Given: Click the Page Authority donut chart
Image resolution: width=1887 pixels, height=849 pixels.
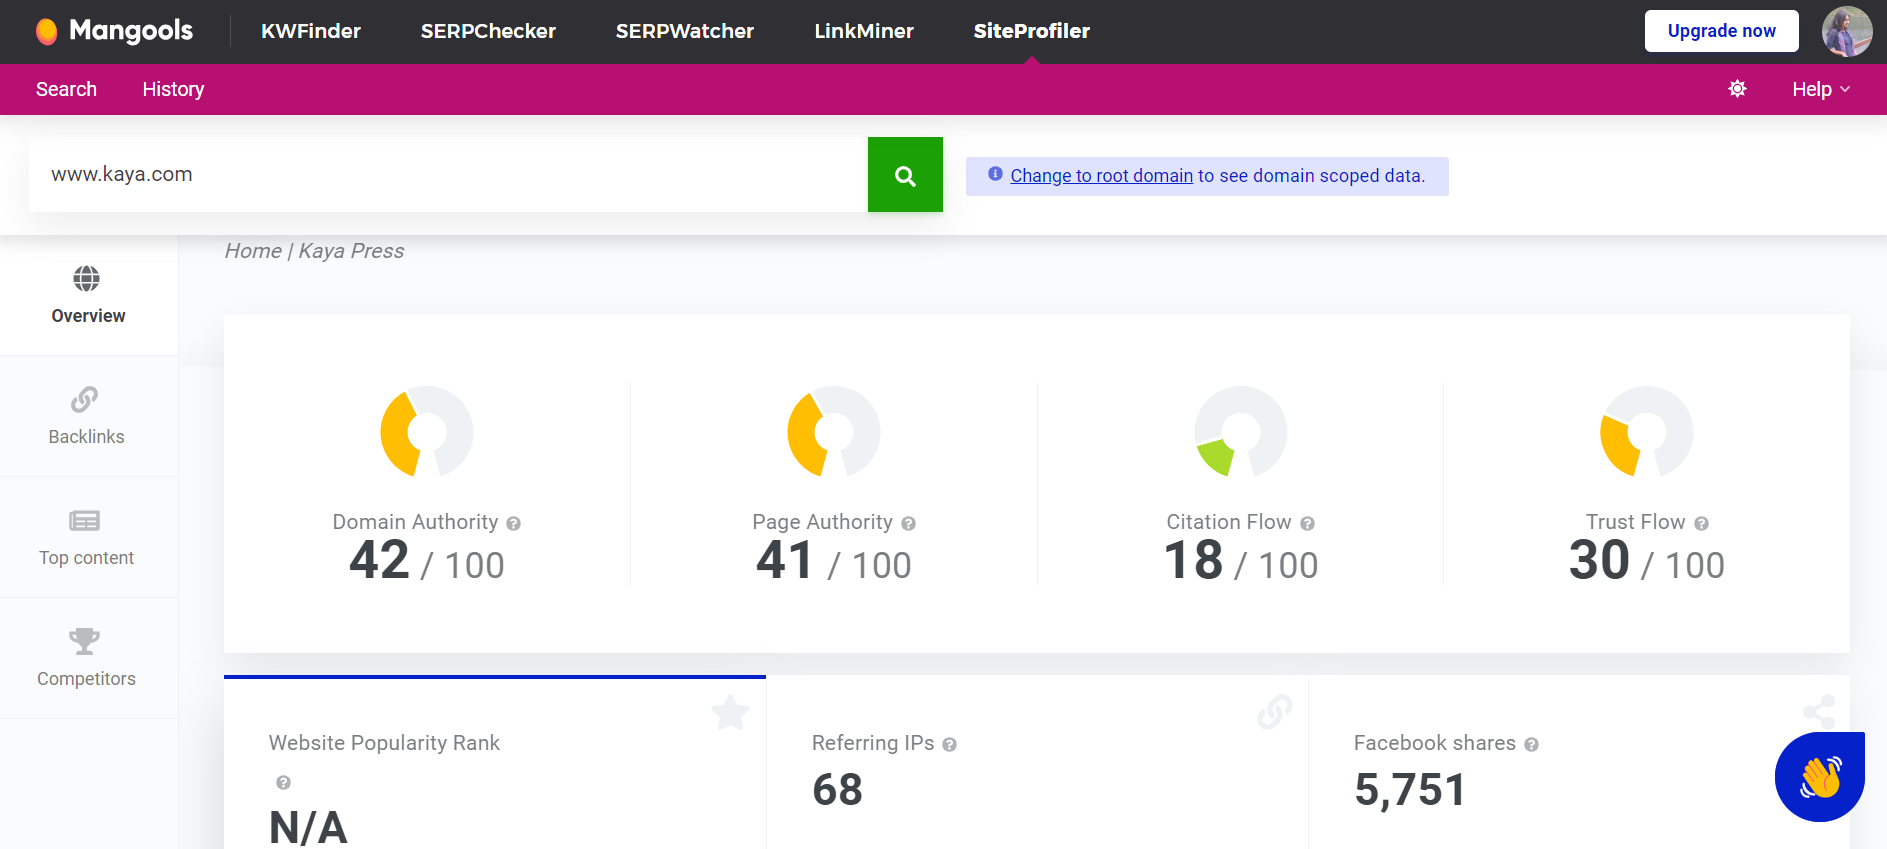Looking at the screenshot, I should (x=834, y=432).
